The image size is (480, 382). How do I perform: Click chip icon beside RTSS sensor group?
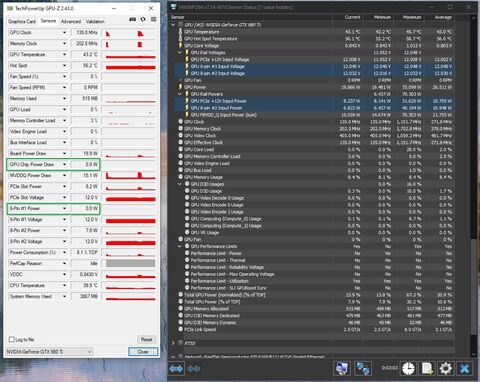pos(180,343)
